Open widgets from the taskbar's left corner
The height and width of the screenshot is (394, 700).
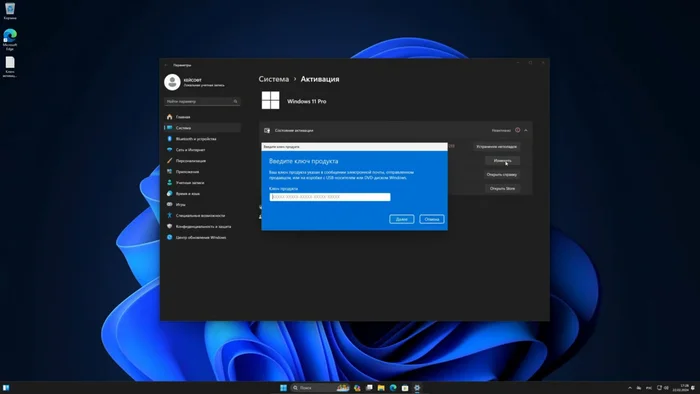pyautogui.click(x=6, y=388)
